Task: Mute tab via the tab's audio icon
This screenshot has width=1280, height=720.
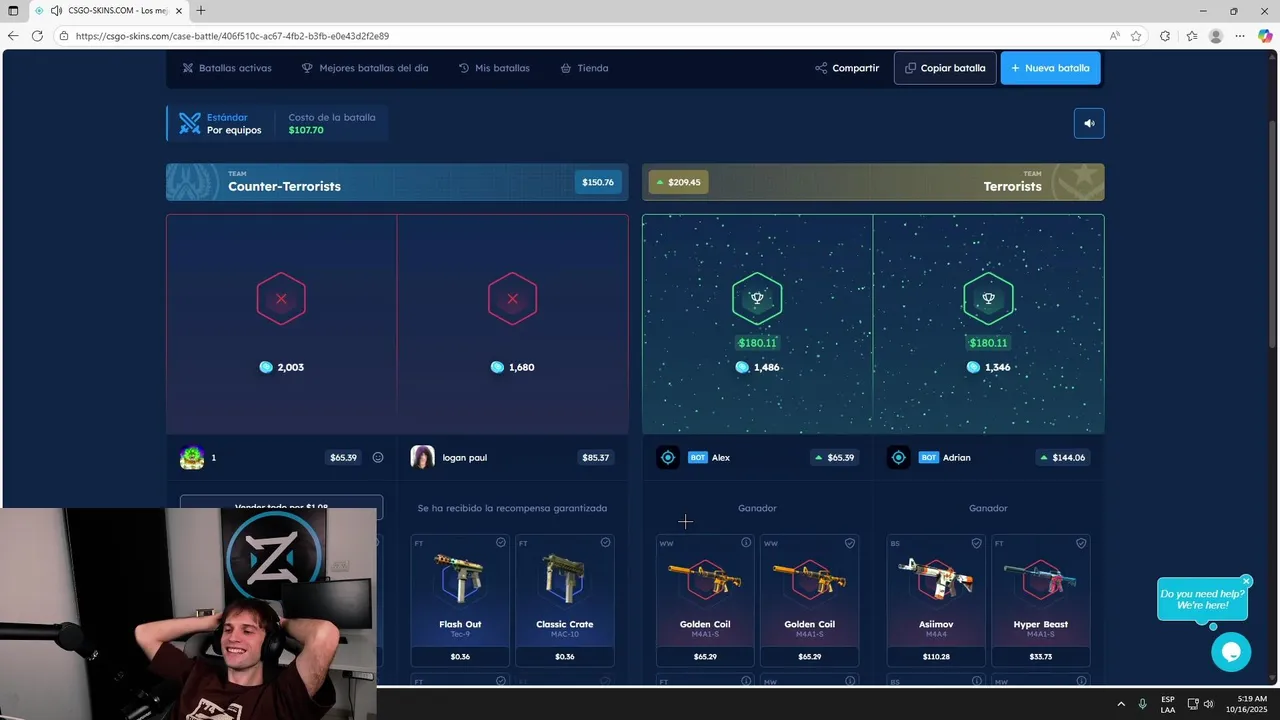Action: tap(57, 10)
